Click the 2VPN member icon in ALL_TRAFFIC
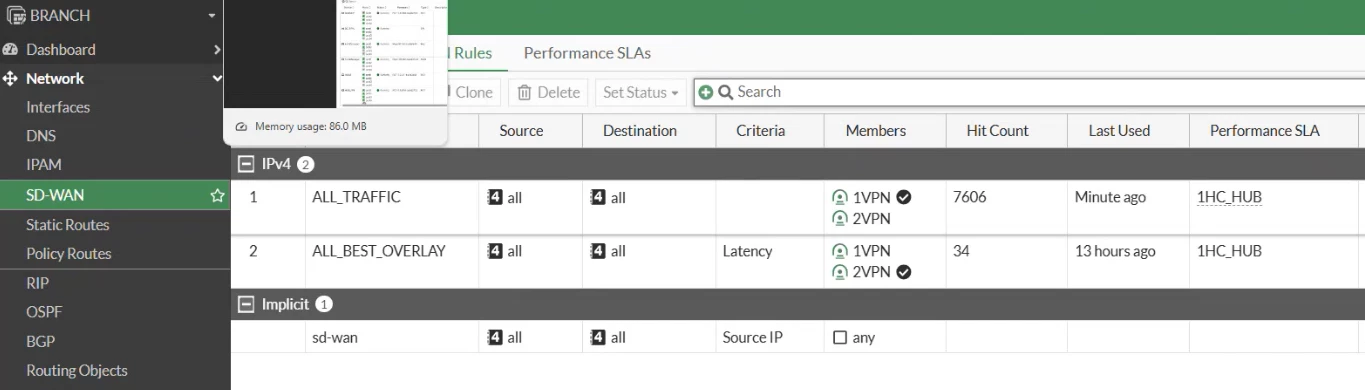This screenshot has height=390, width=1365. 840,219
